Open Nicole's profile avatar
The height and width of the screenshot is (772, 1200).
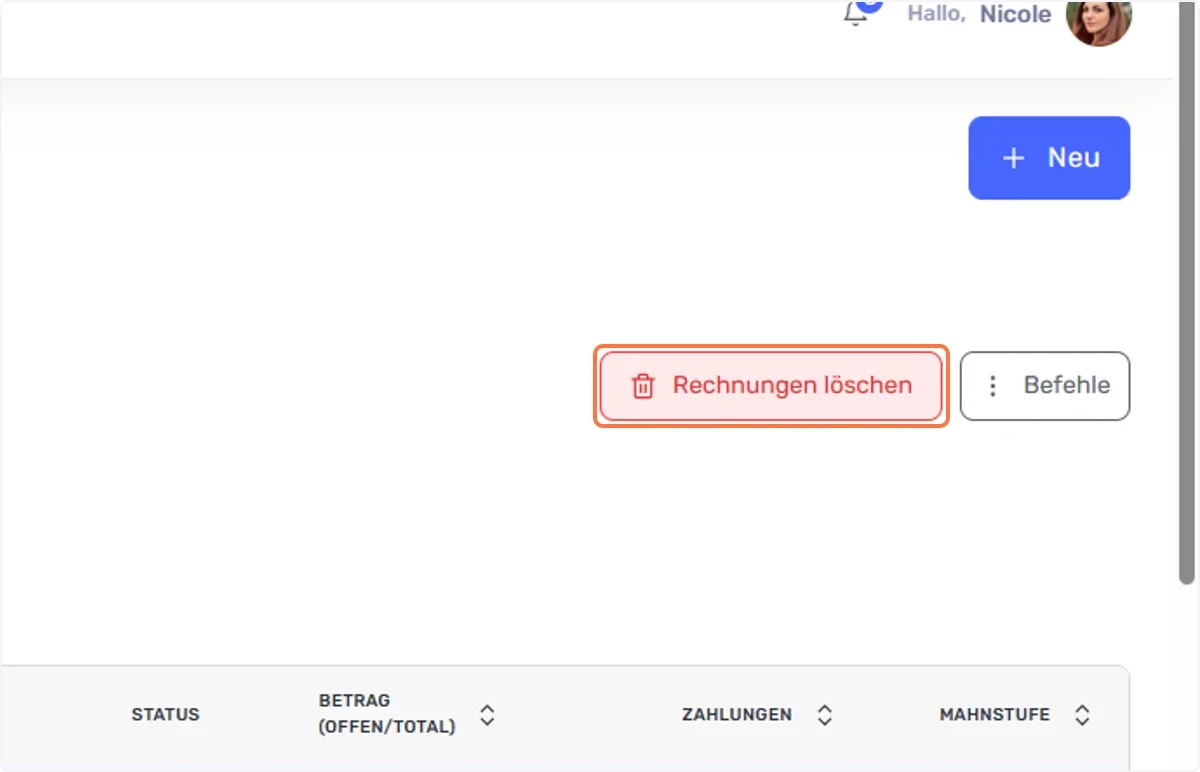pyautogui.click(x=1099, y=18)
